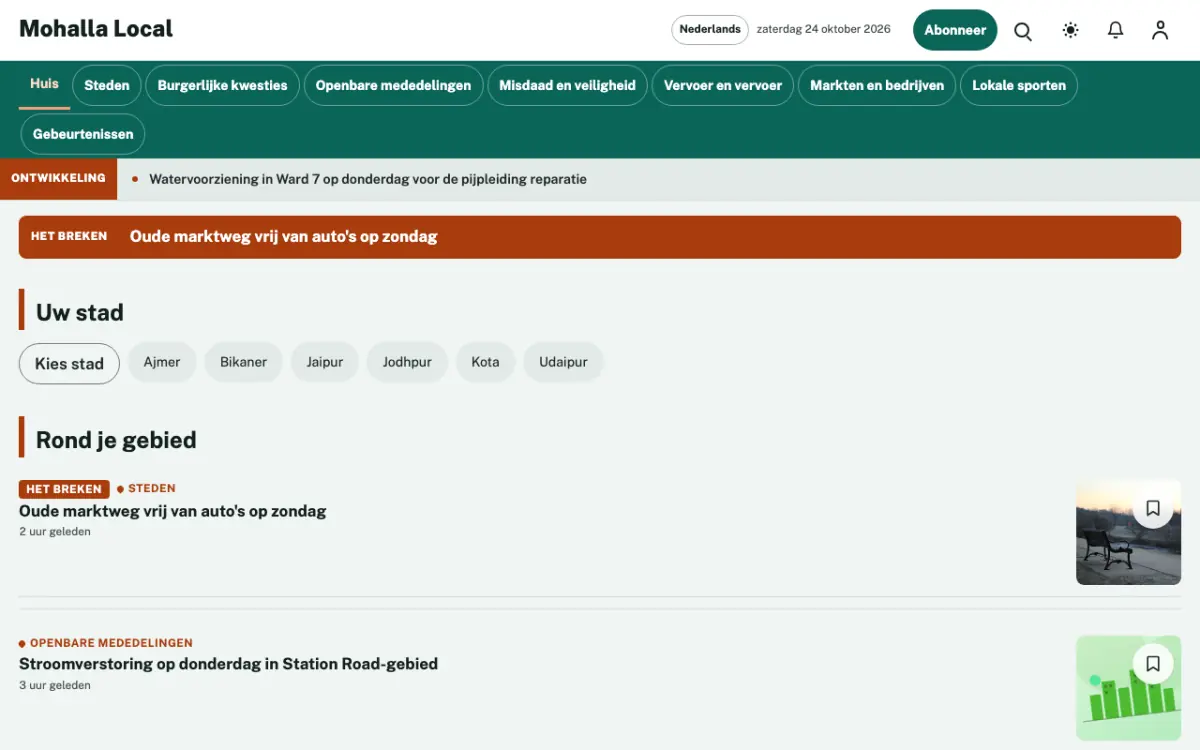Click the 'Rond je gebied' heading
1200x750 pixels.
116,440
